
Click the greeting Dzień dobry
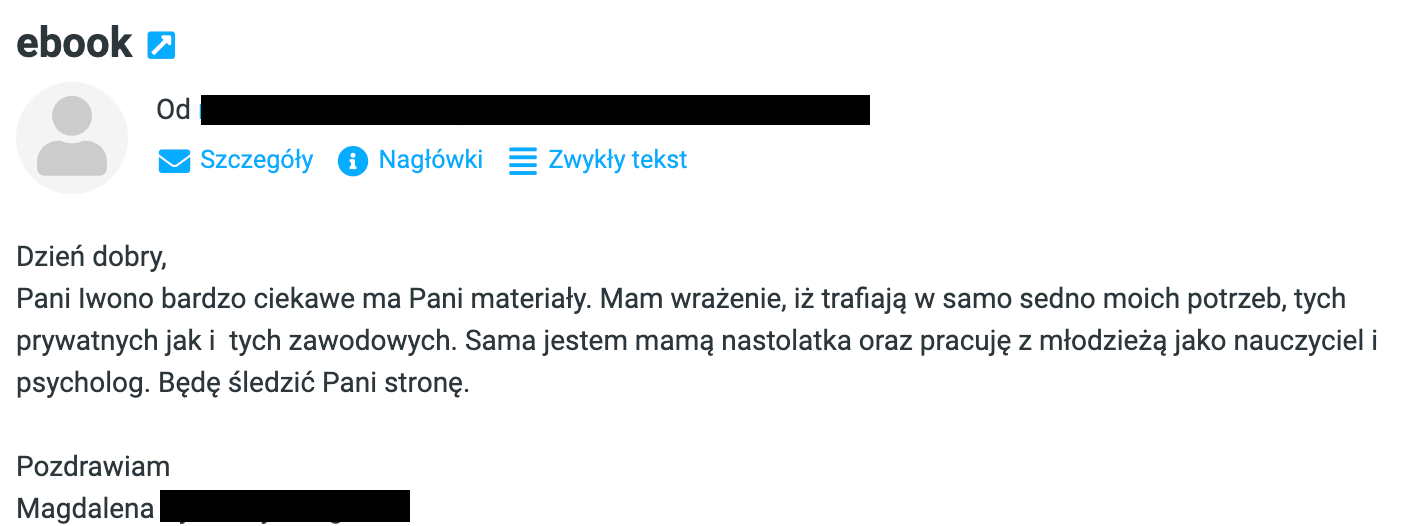(x=91, y=258)
